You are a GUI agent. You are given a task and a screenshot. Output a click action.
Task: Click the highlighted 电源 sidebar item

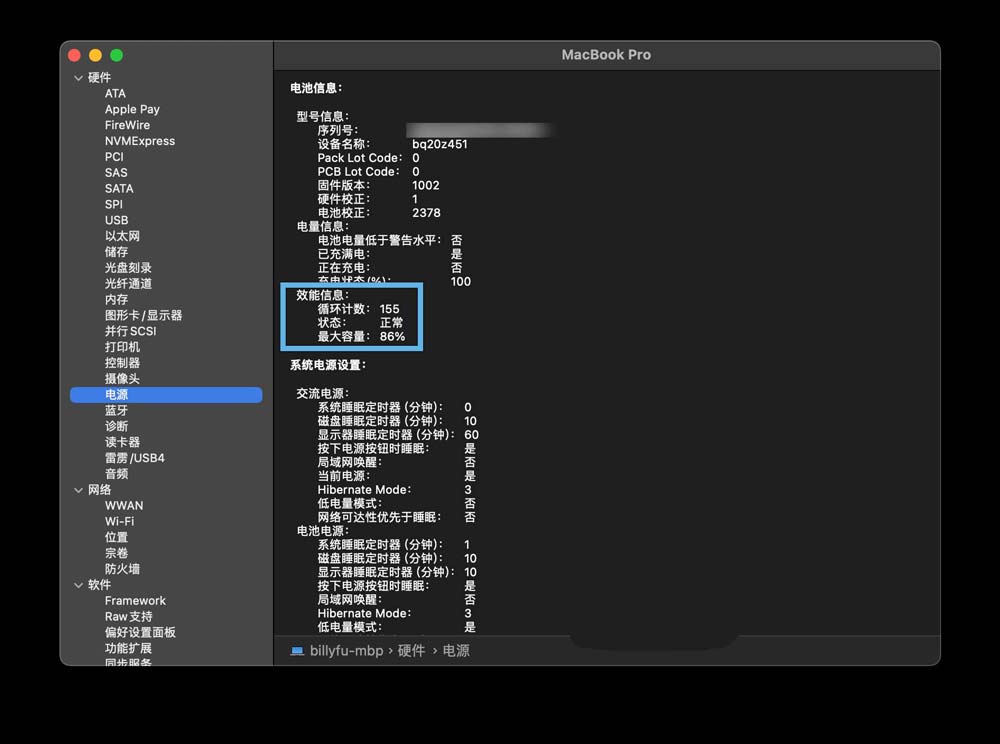point(166,395)
